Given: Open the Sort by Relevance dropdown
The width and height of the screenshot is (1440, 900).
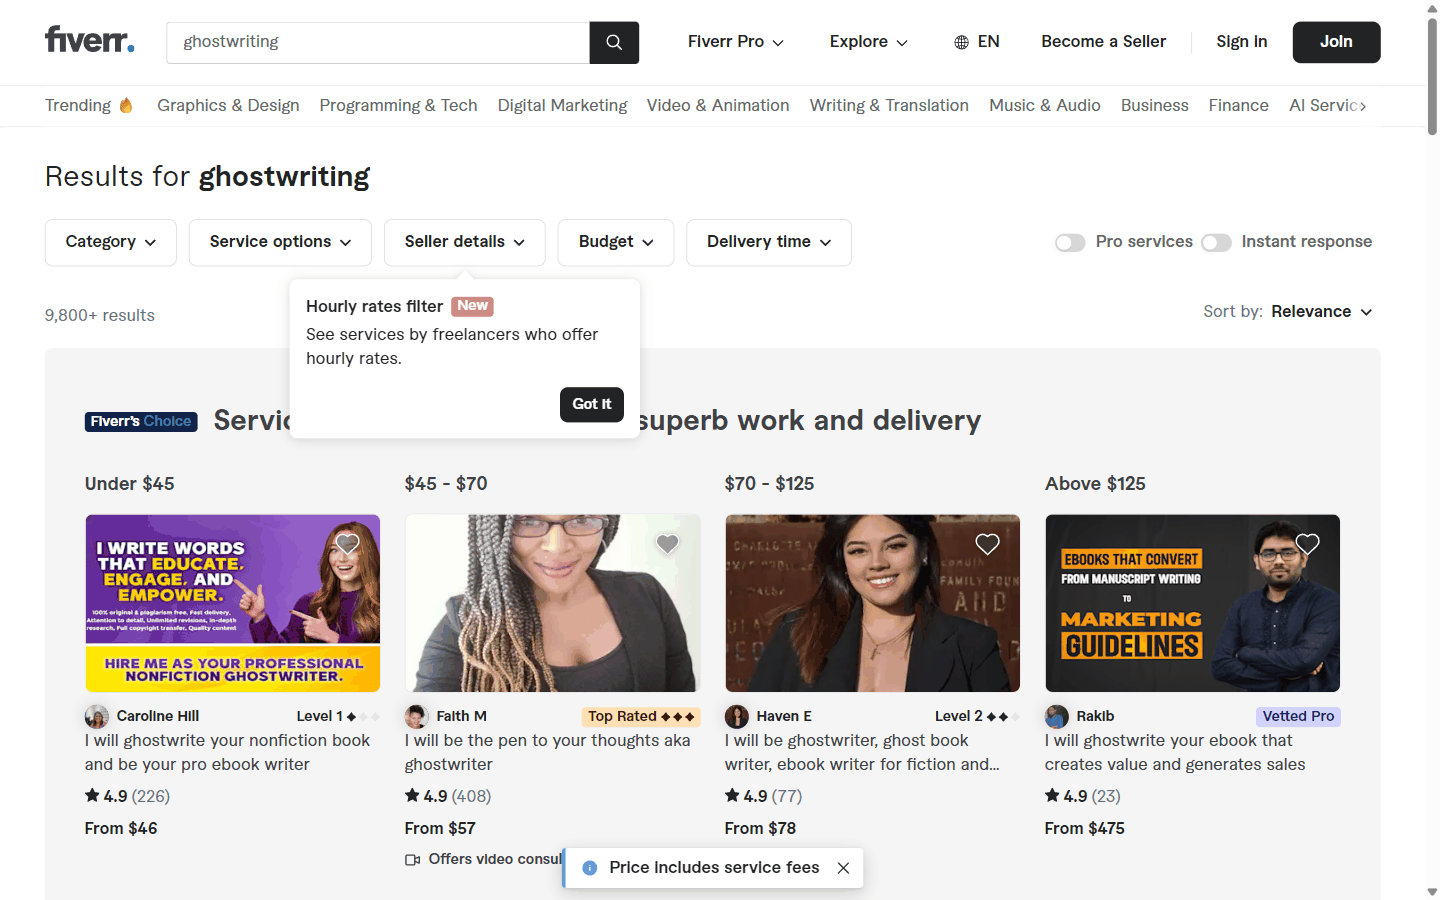Looking at the screenshot, I should point(1321,312).
